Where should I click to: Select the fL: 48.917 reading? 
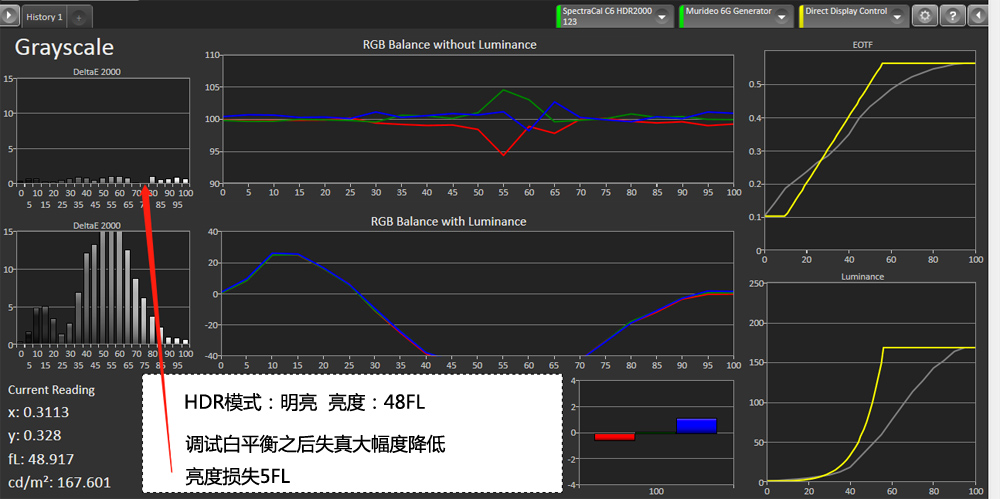click(41, 459)
